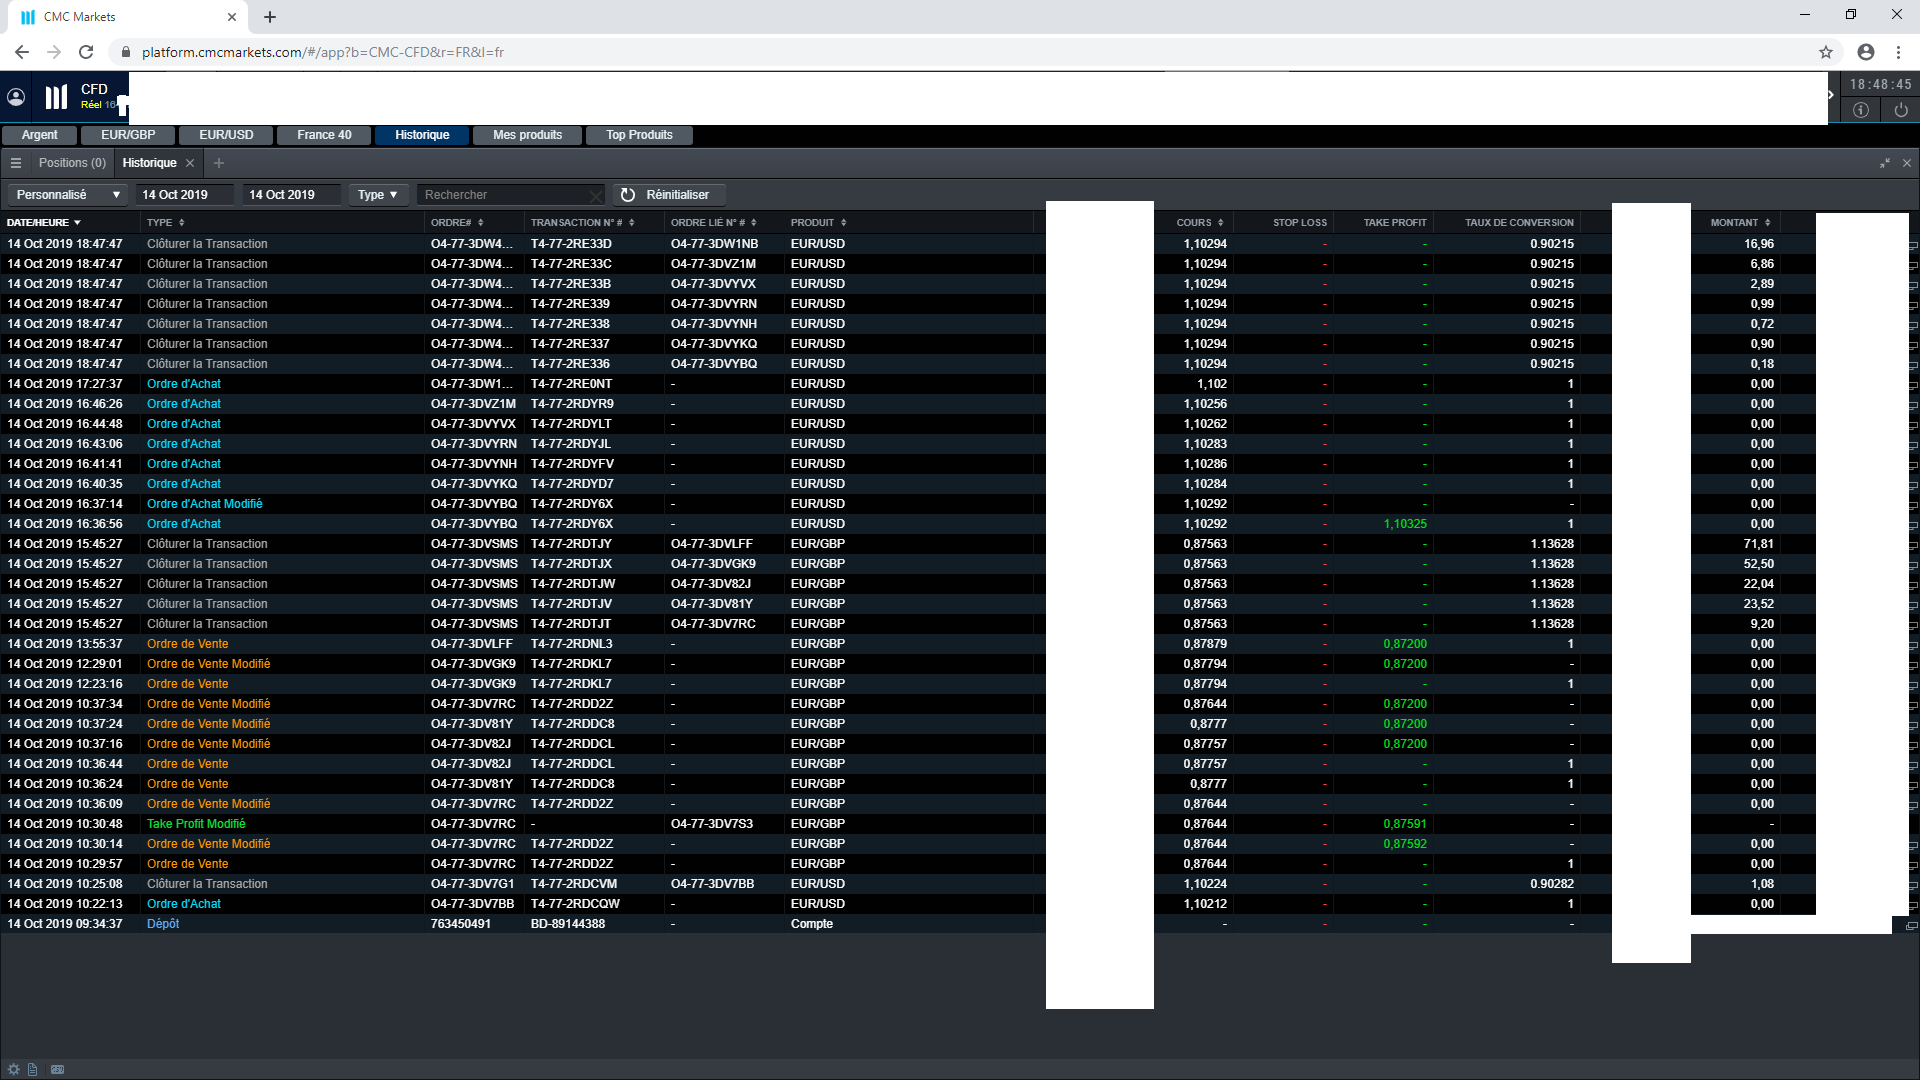This screenshot has width=1920, height=1080.
Task: Shrink panel with collapse arrows icon
Action: (1885, 163)
